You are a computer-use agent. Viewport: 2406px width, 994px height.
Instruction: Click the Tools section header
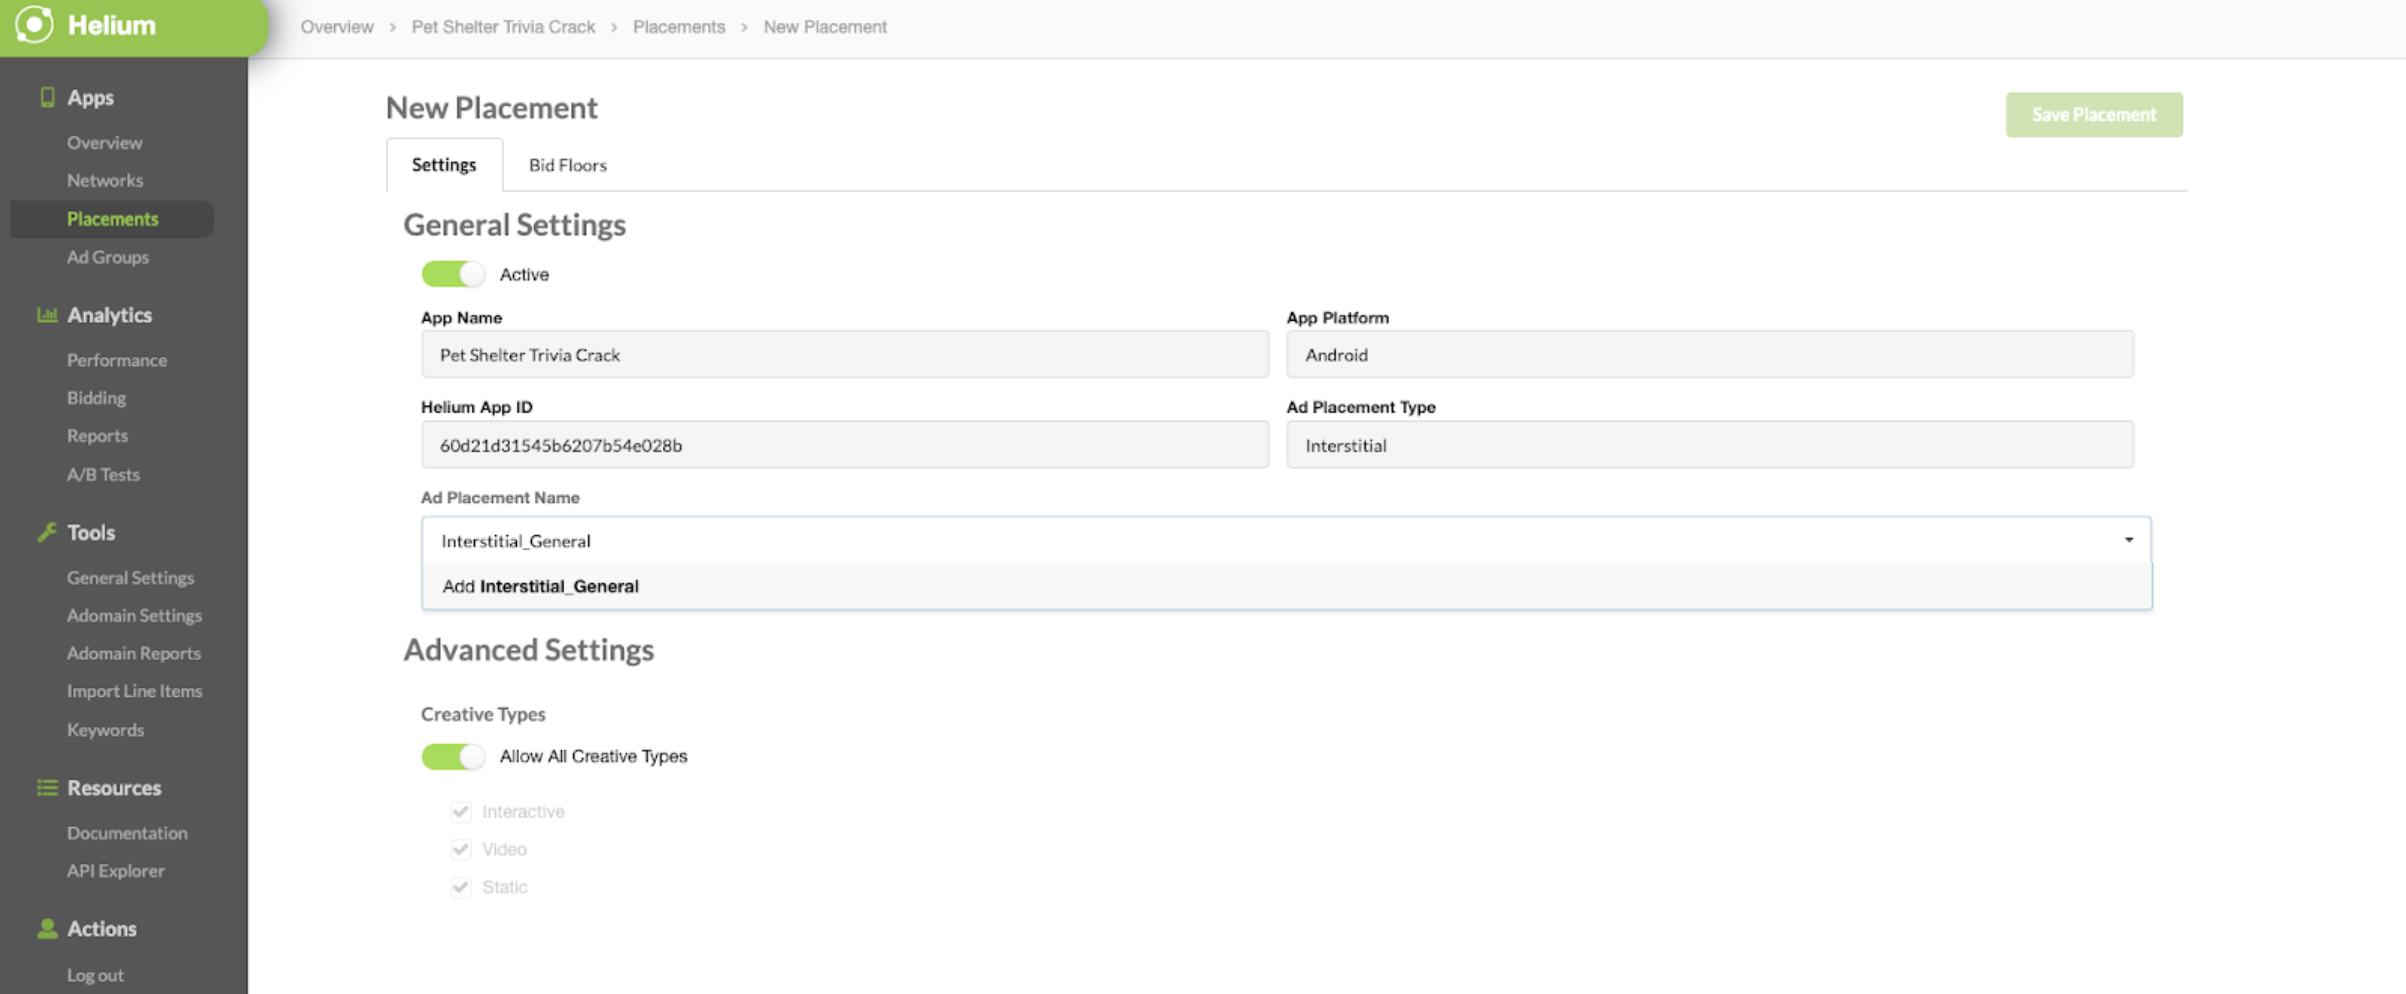(91, 533)
